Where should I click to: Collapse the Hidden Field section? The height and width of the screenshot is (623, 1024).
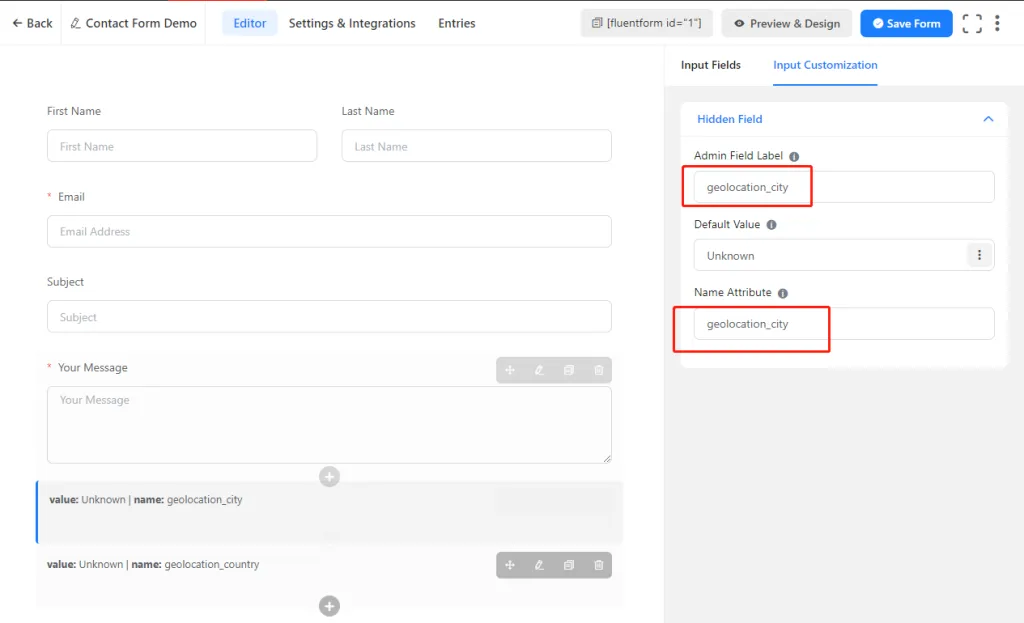(988, 119)
